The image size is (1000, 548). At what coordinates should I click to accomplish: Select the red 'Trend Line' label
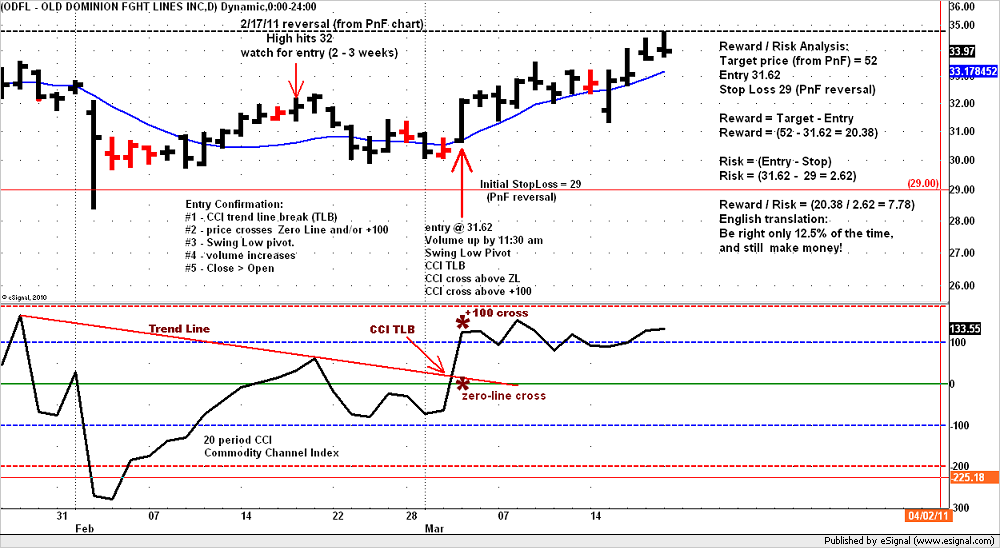click(x=179, y=329)
